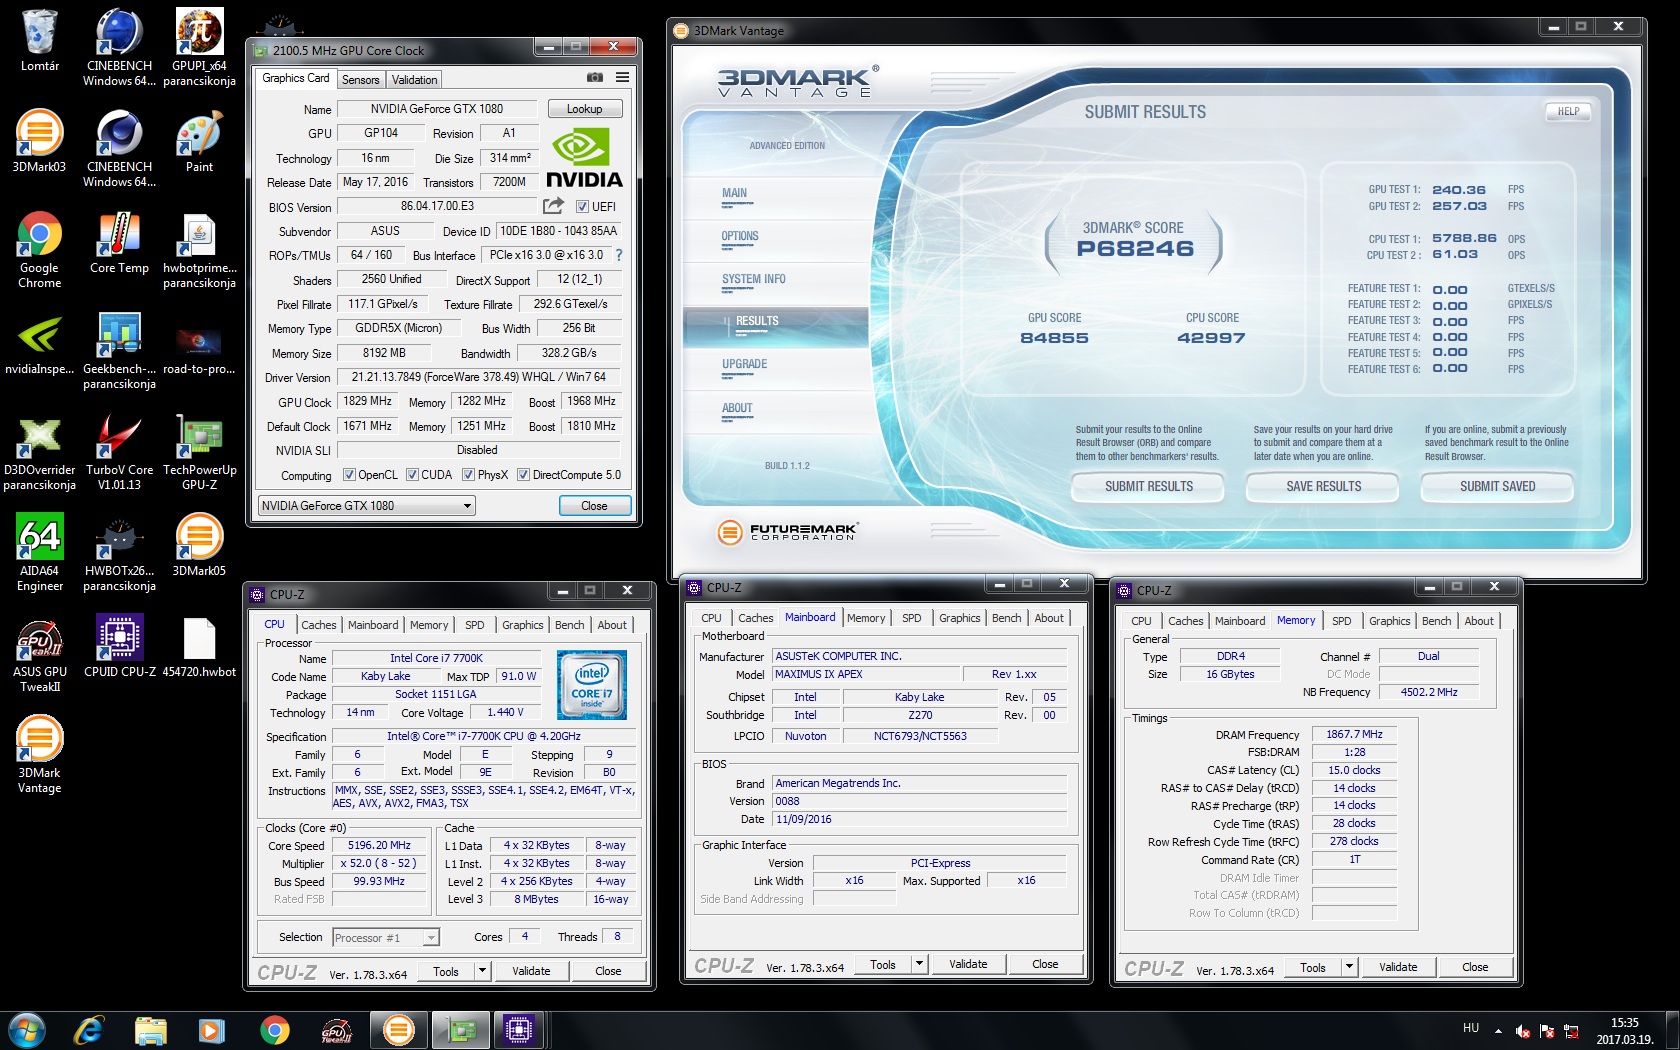Open the Lomtár recycle bin icon
This screenshot has height=1050, width=1680.
[x=39, y=40]
